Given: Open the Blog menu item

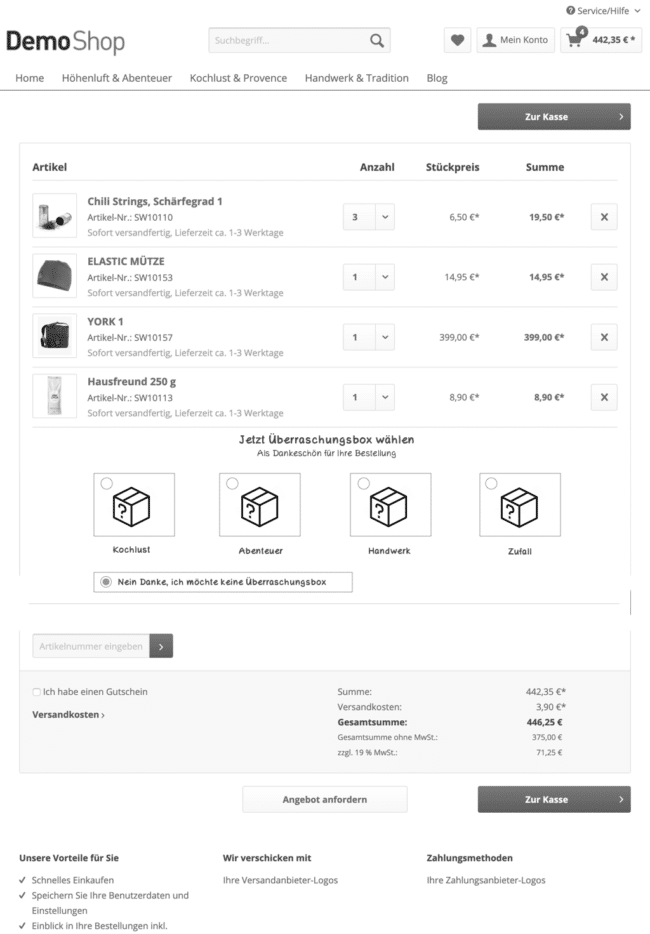Looking at the screenshot, I should click(x=437, y=78).
